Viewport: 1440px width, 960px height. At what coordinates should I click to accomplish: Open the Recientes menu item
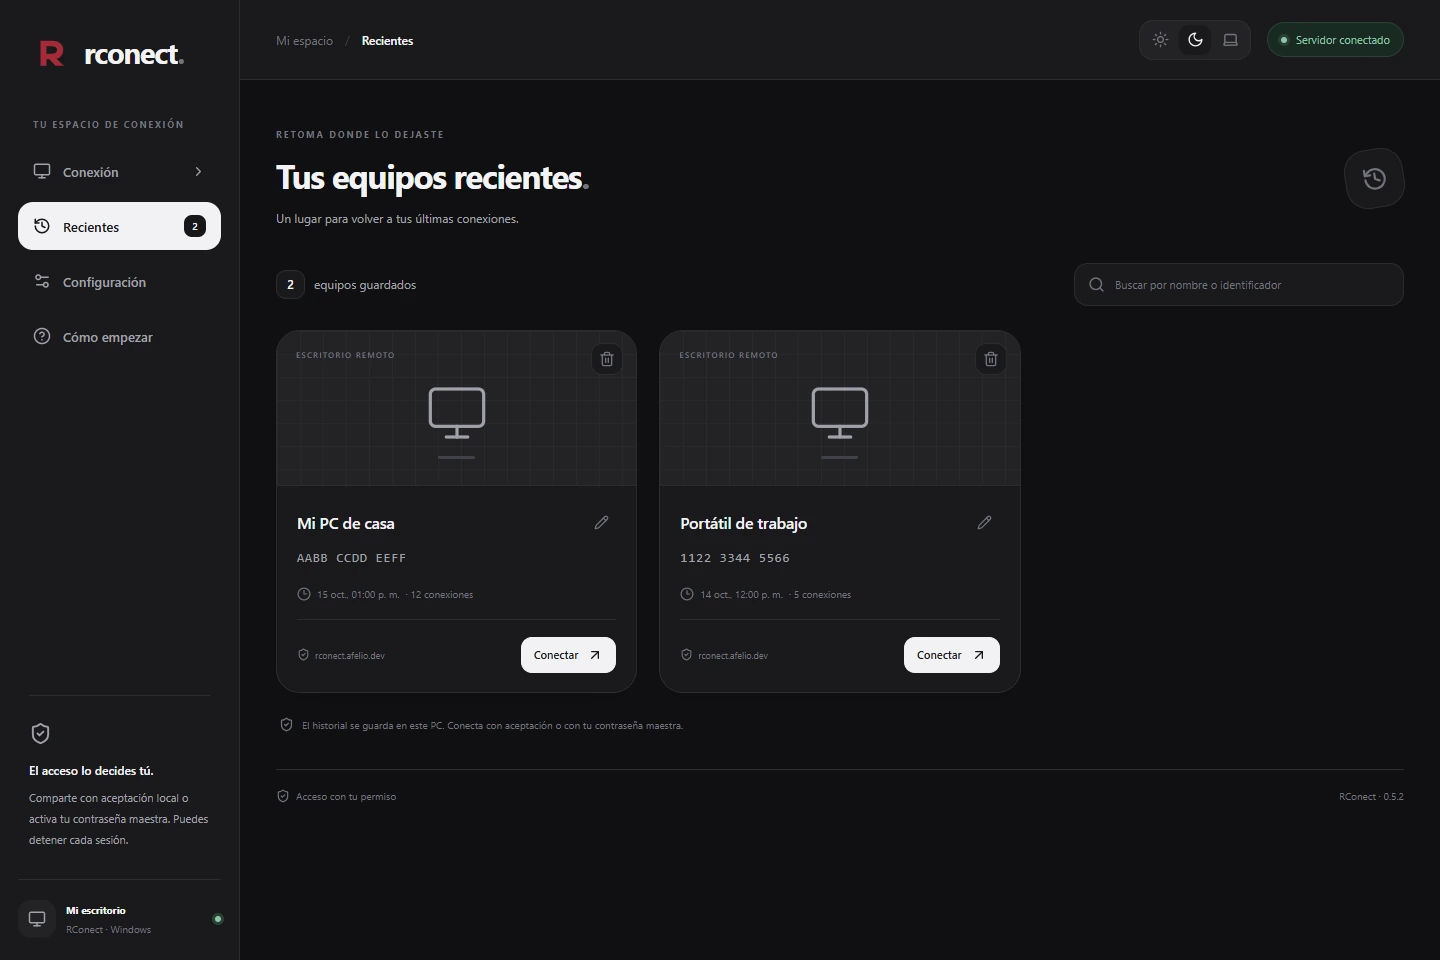pyautogui.click(x=119, y=227)
